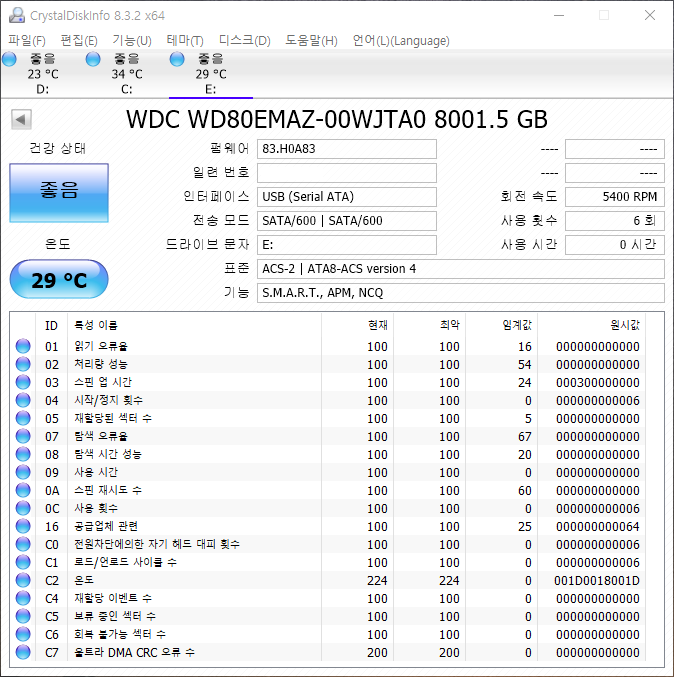Screen dimensions: 674x677
Task: Open the 언어(L)(Language) menu
Action: (x=401, y=41)
